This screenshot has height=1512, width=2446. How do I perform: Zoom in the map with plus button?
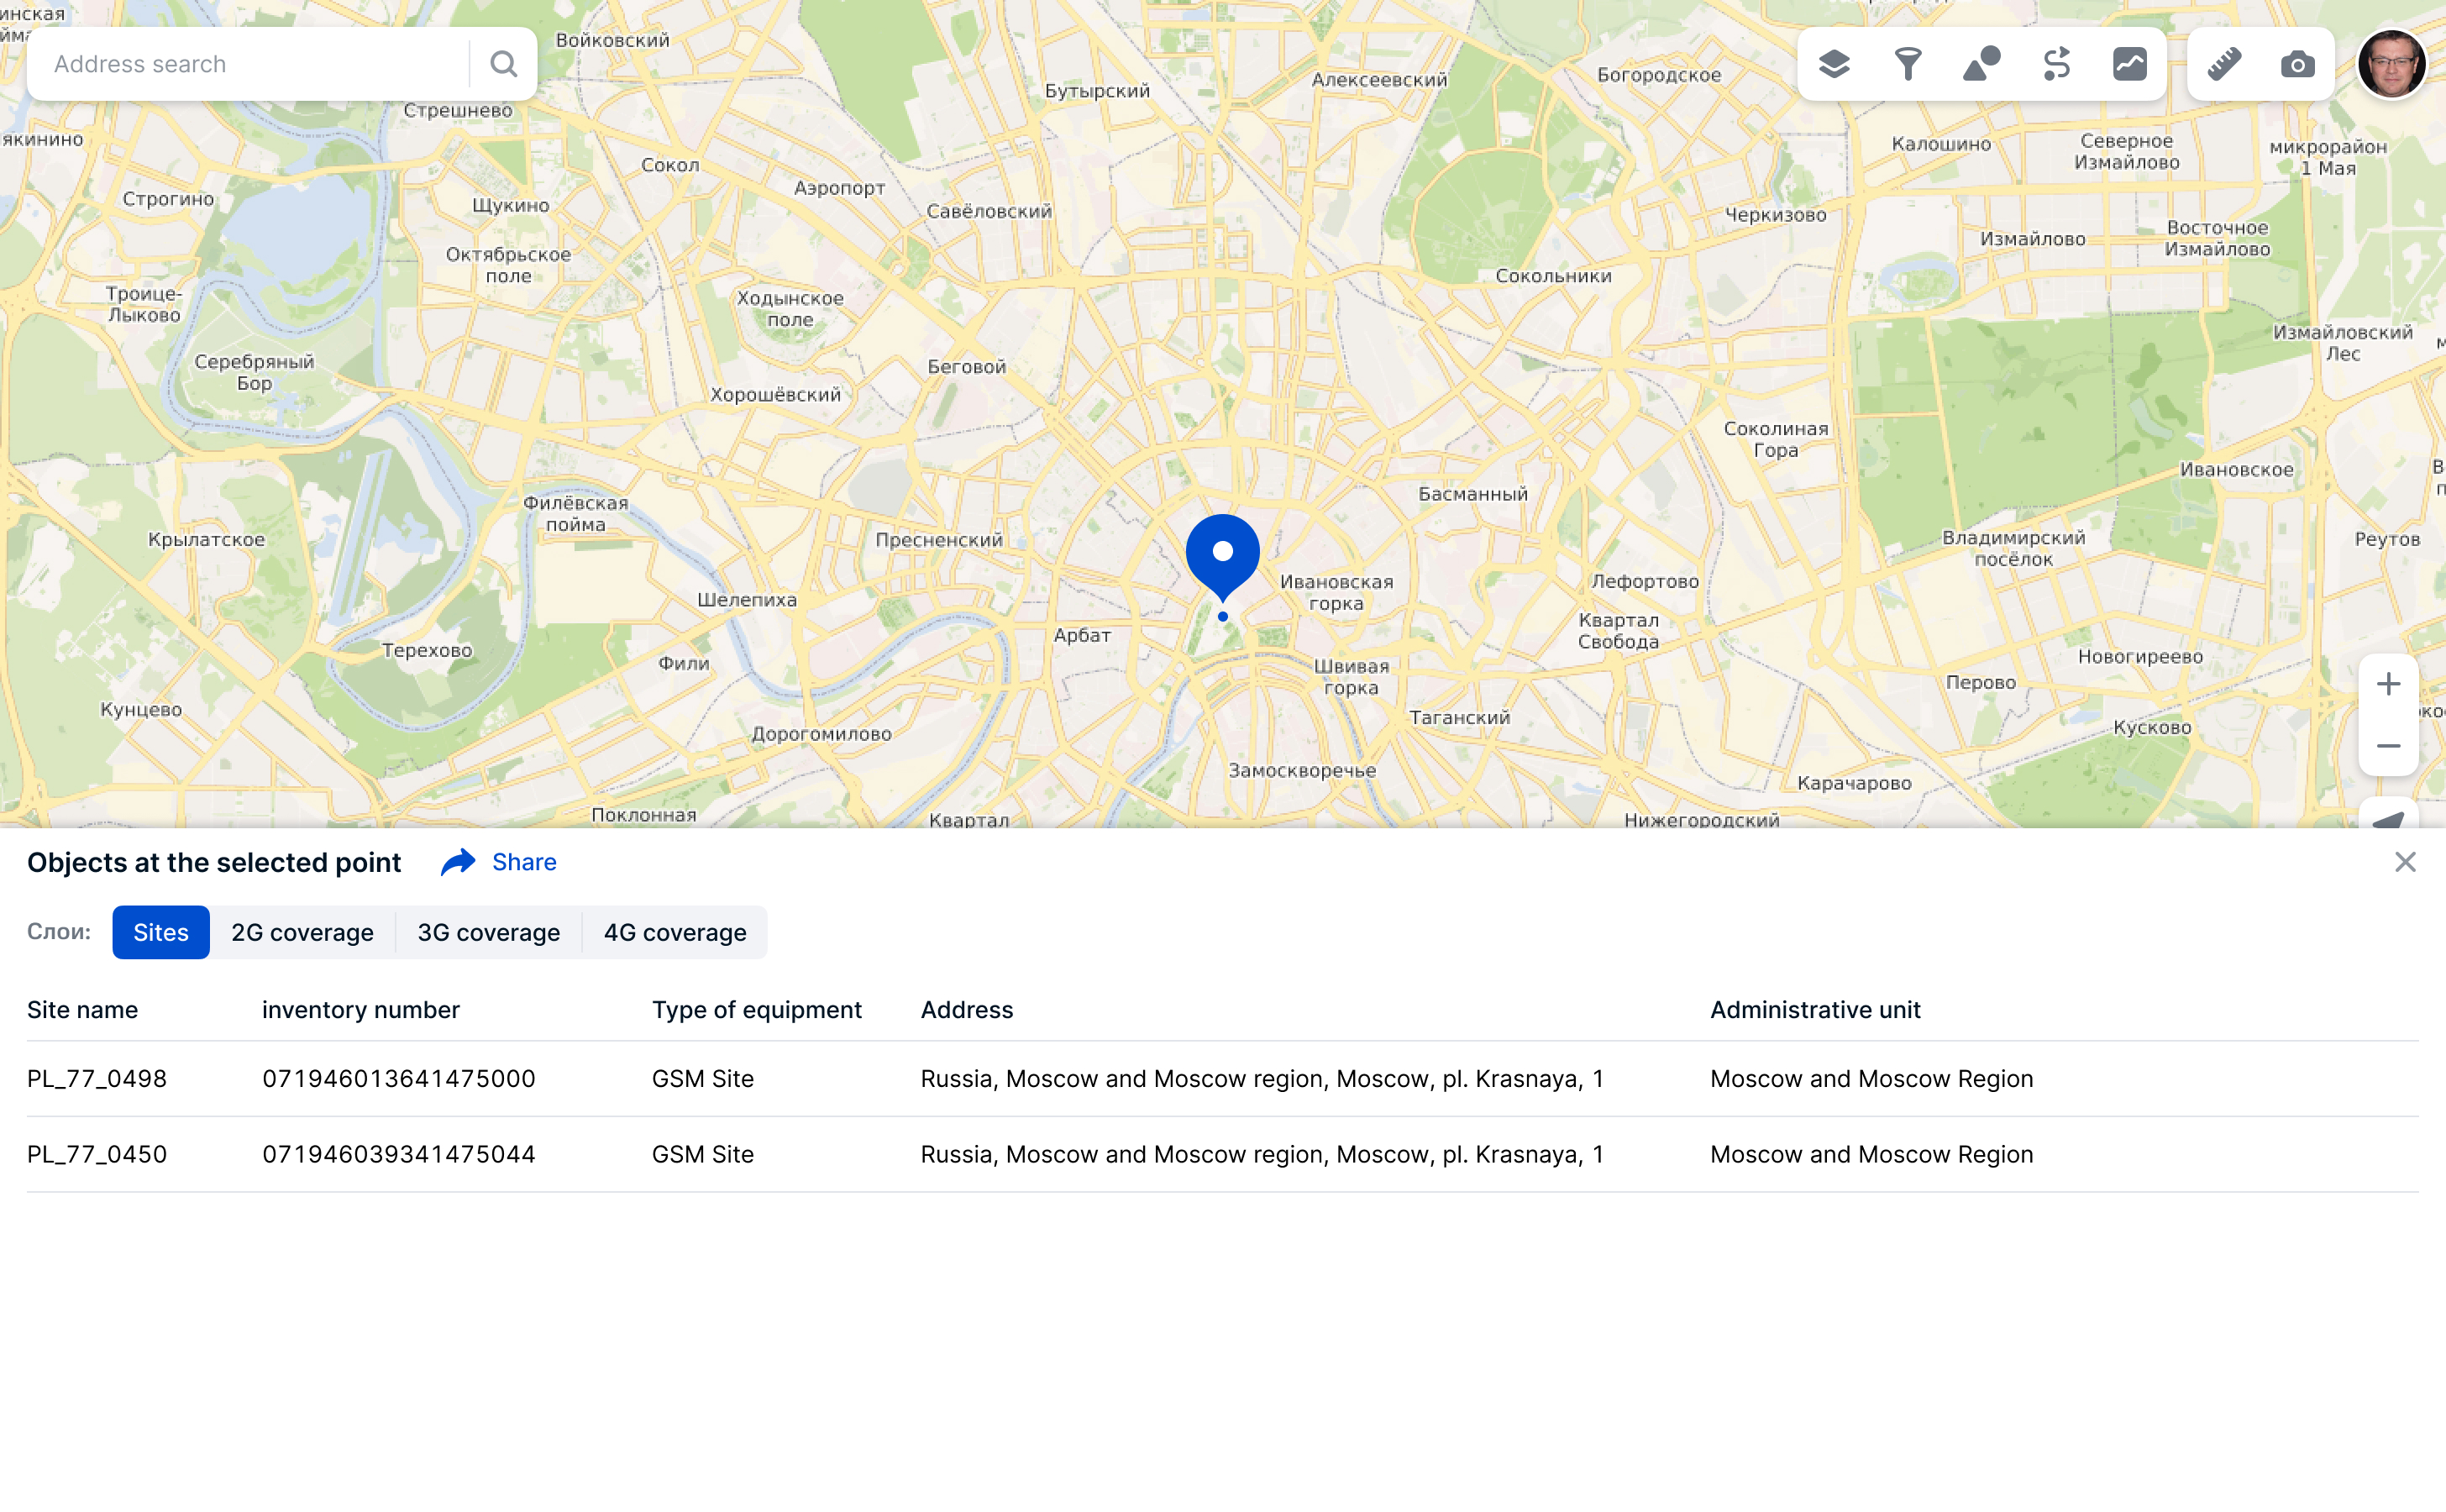click(x=2388, y=684)
